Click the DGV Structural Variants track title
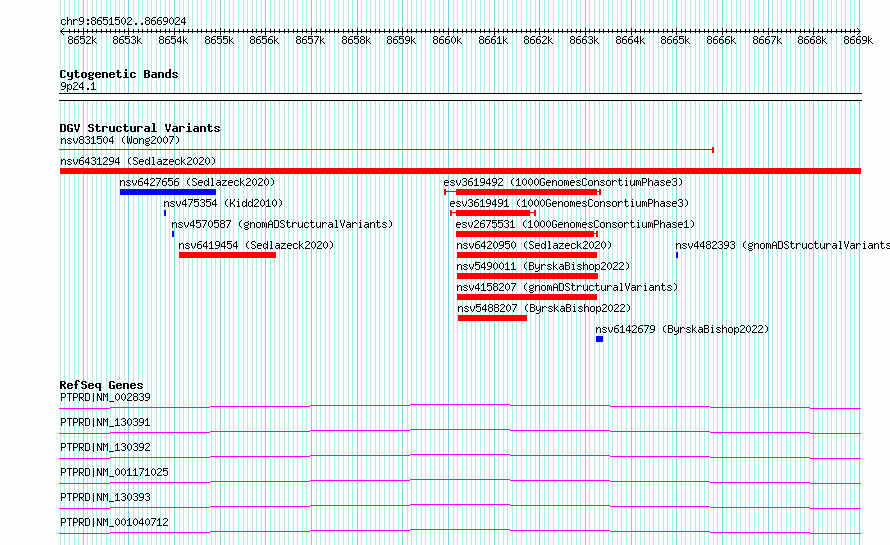This screenshot has width=890, height=545. point(140,128)
